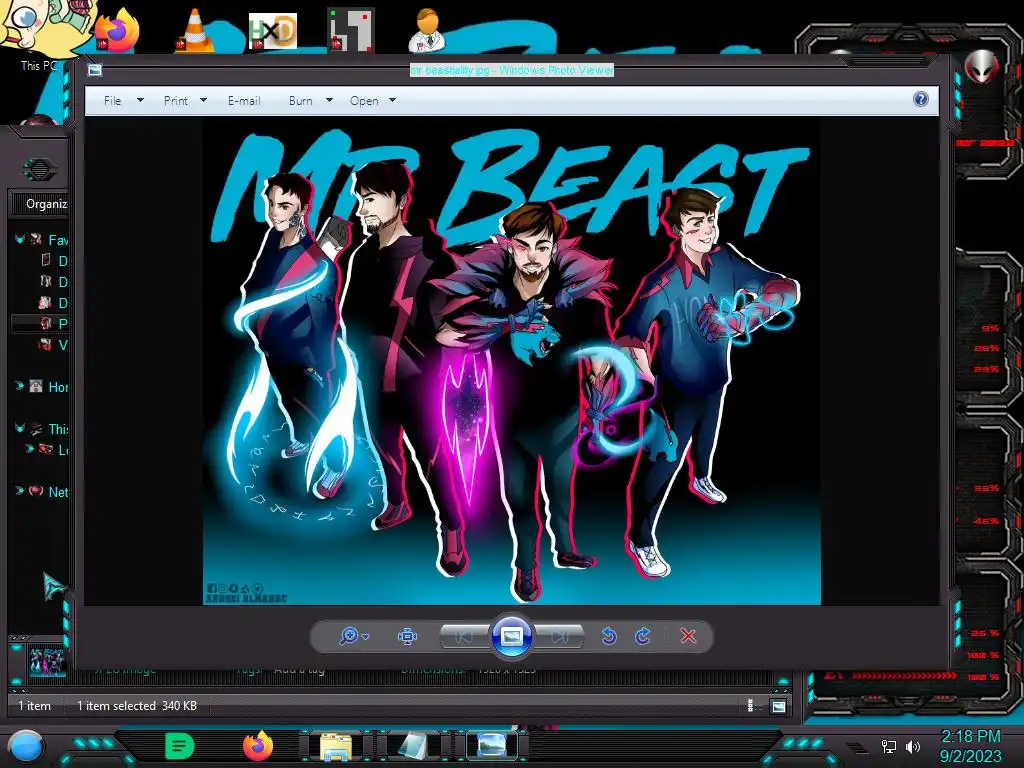The width and height of the screenshot is (1024, 768).
Task: Switch Explorer to details view icon
Action: pyautogui.click(x=750, y=705)
